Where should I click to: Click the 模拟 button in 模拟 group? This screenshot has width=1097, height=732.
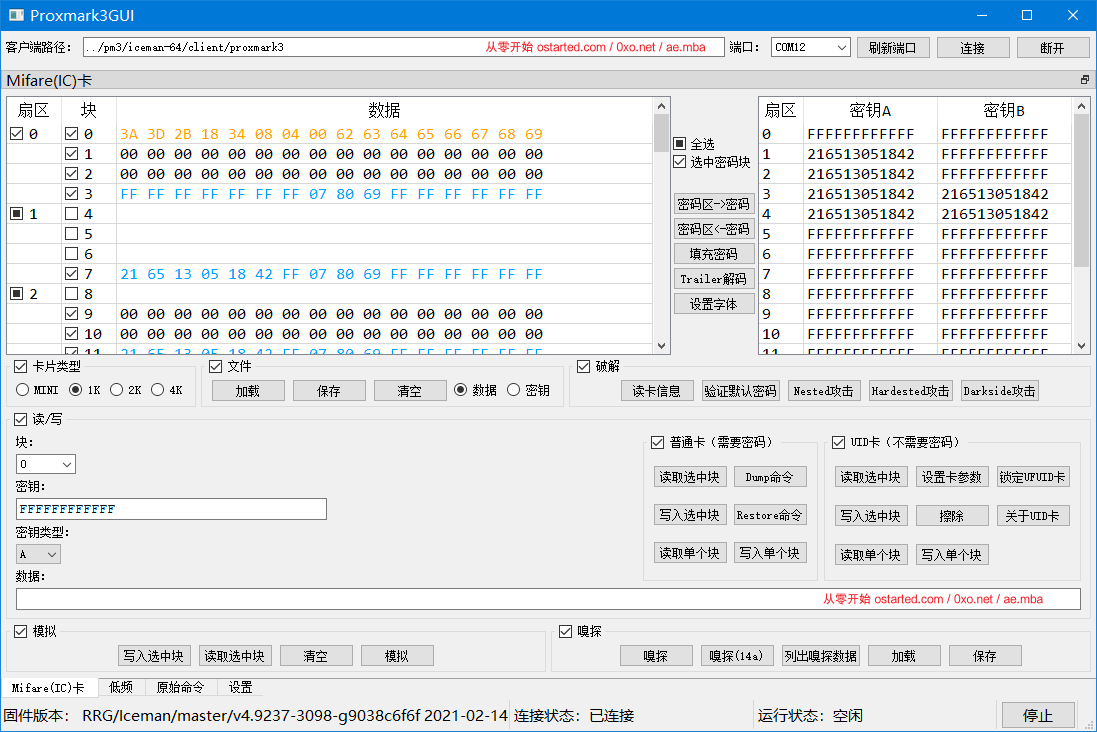click(397, 656)
